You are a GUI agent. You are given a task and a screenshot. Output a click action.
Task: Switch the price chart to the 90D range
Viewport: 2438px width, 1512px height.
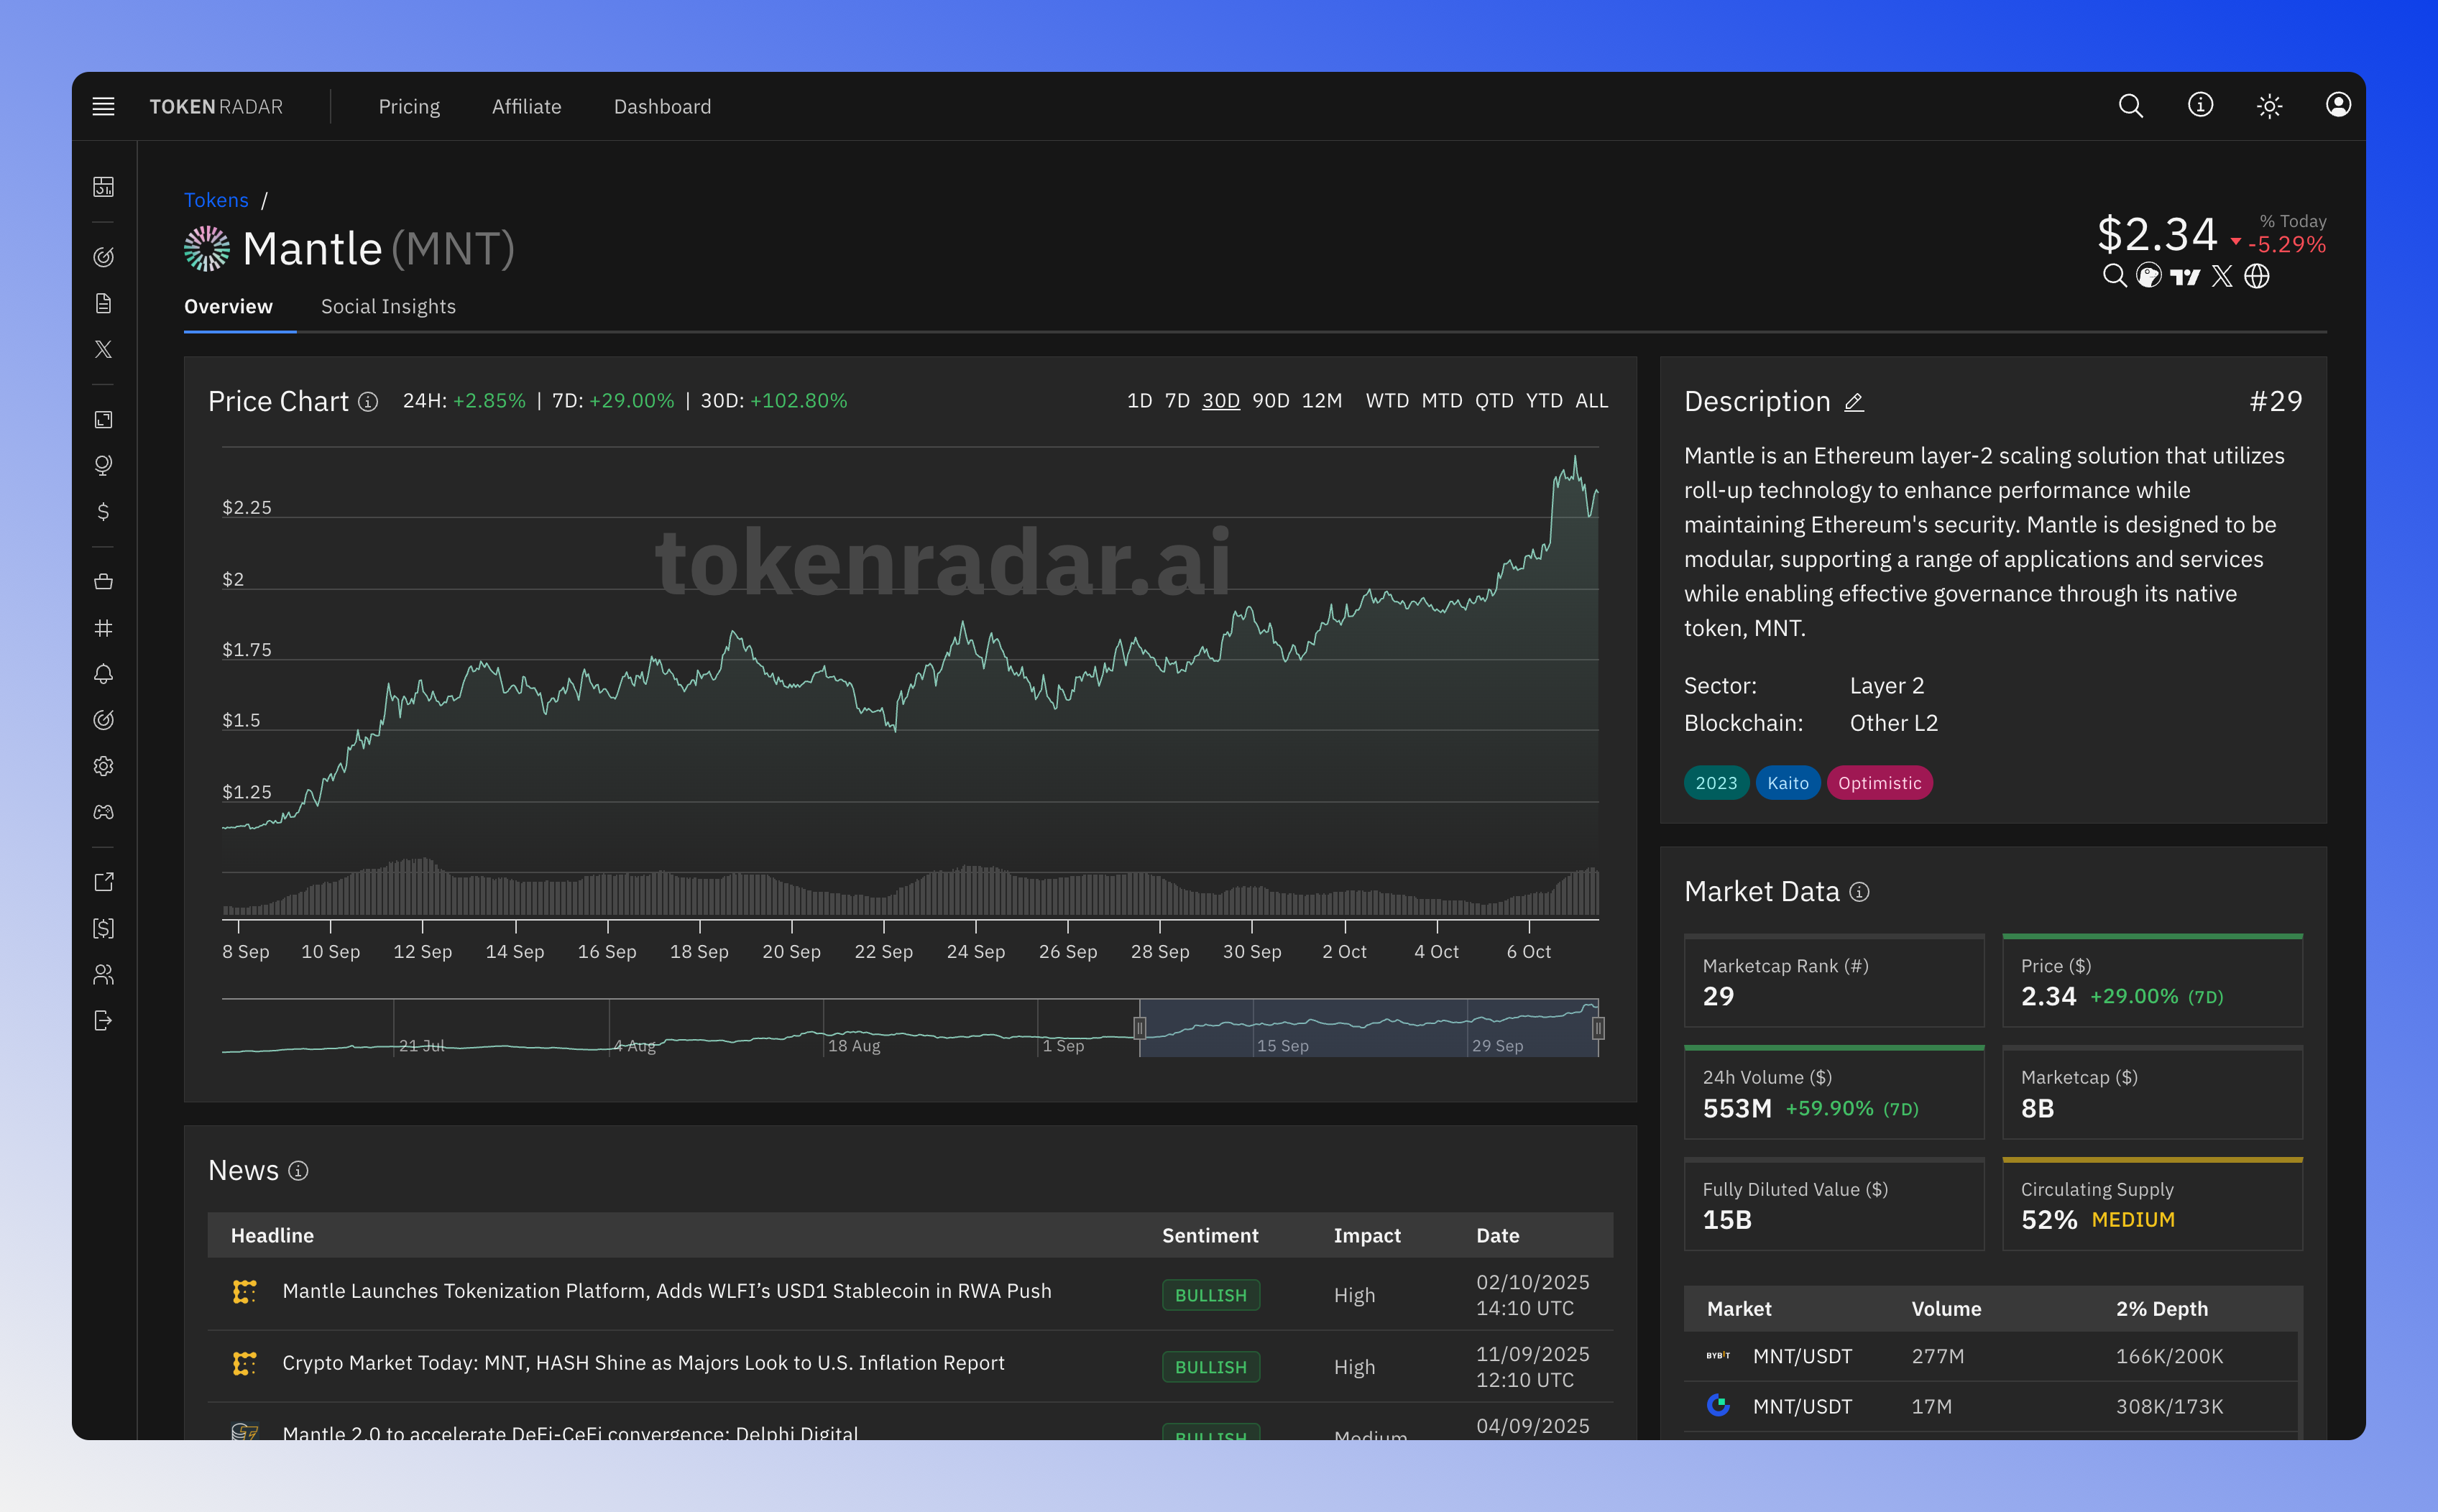tap(1271, 400)
